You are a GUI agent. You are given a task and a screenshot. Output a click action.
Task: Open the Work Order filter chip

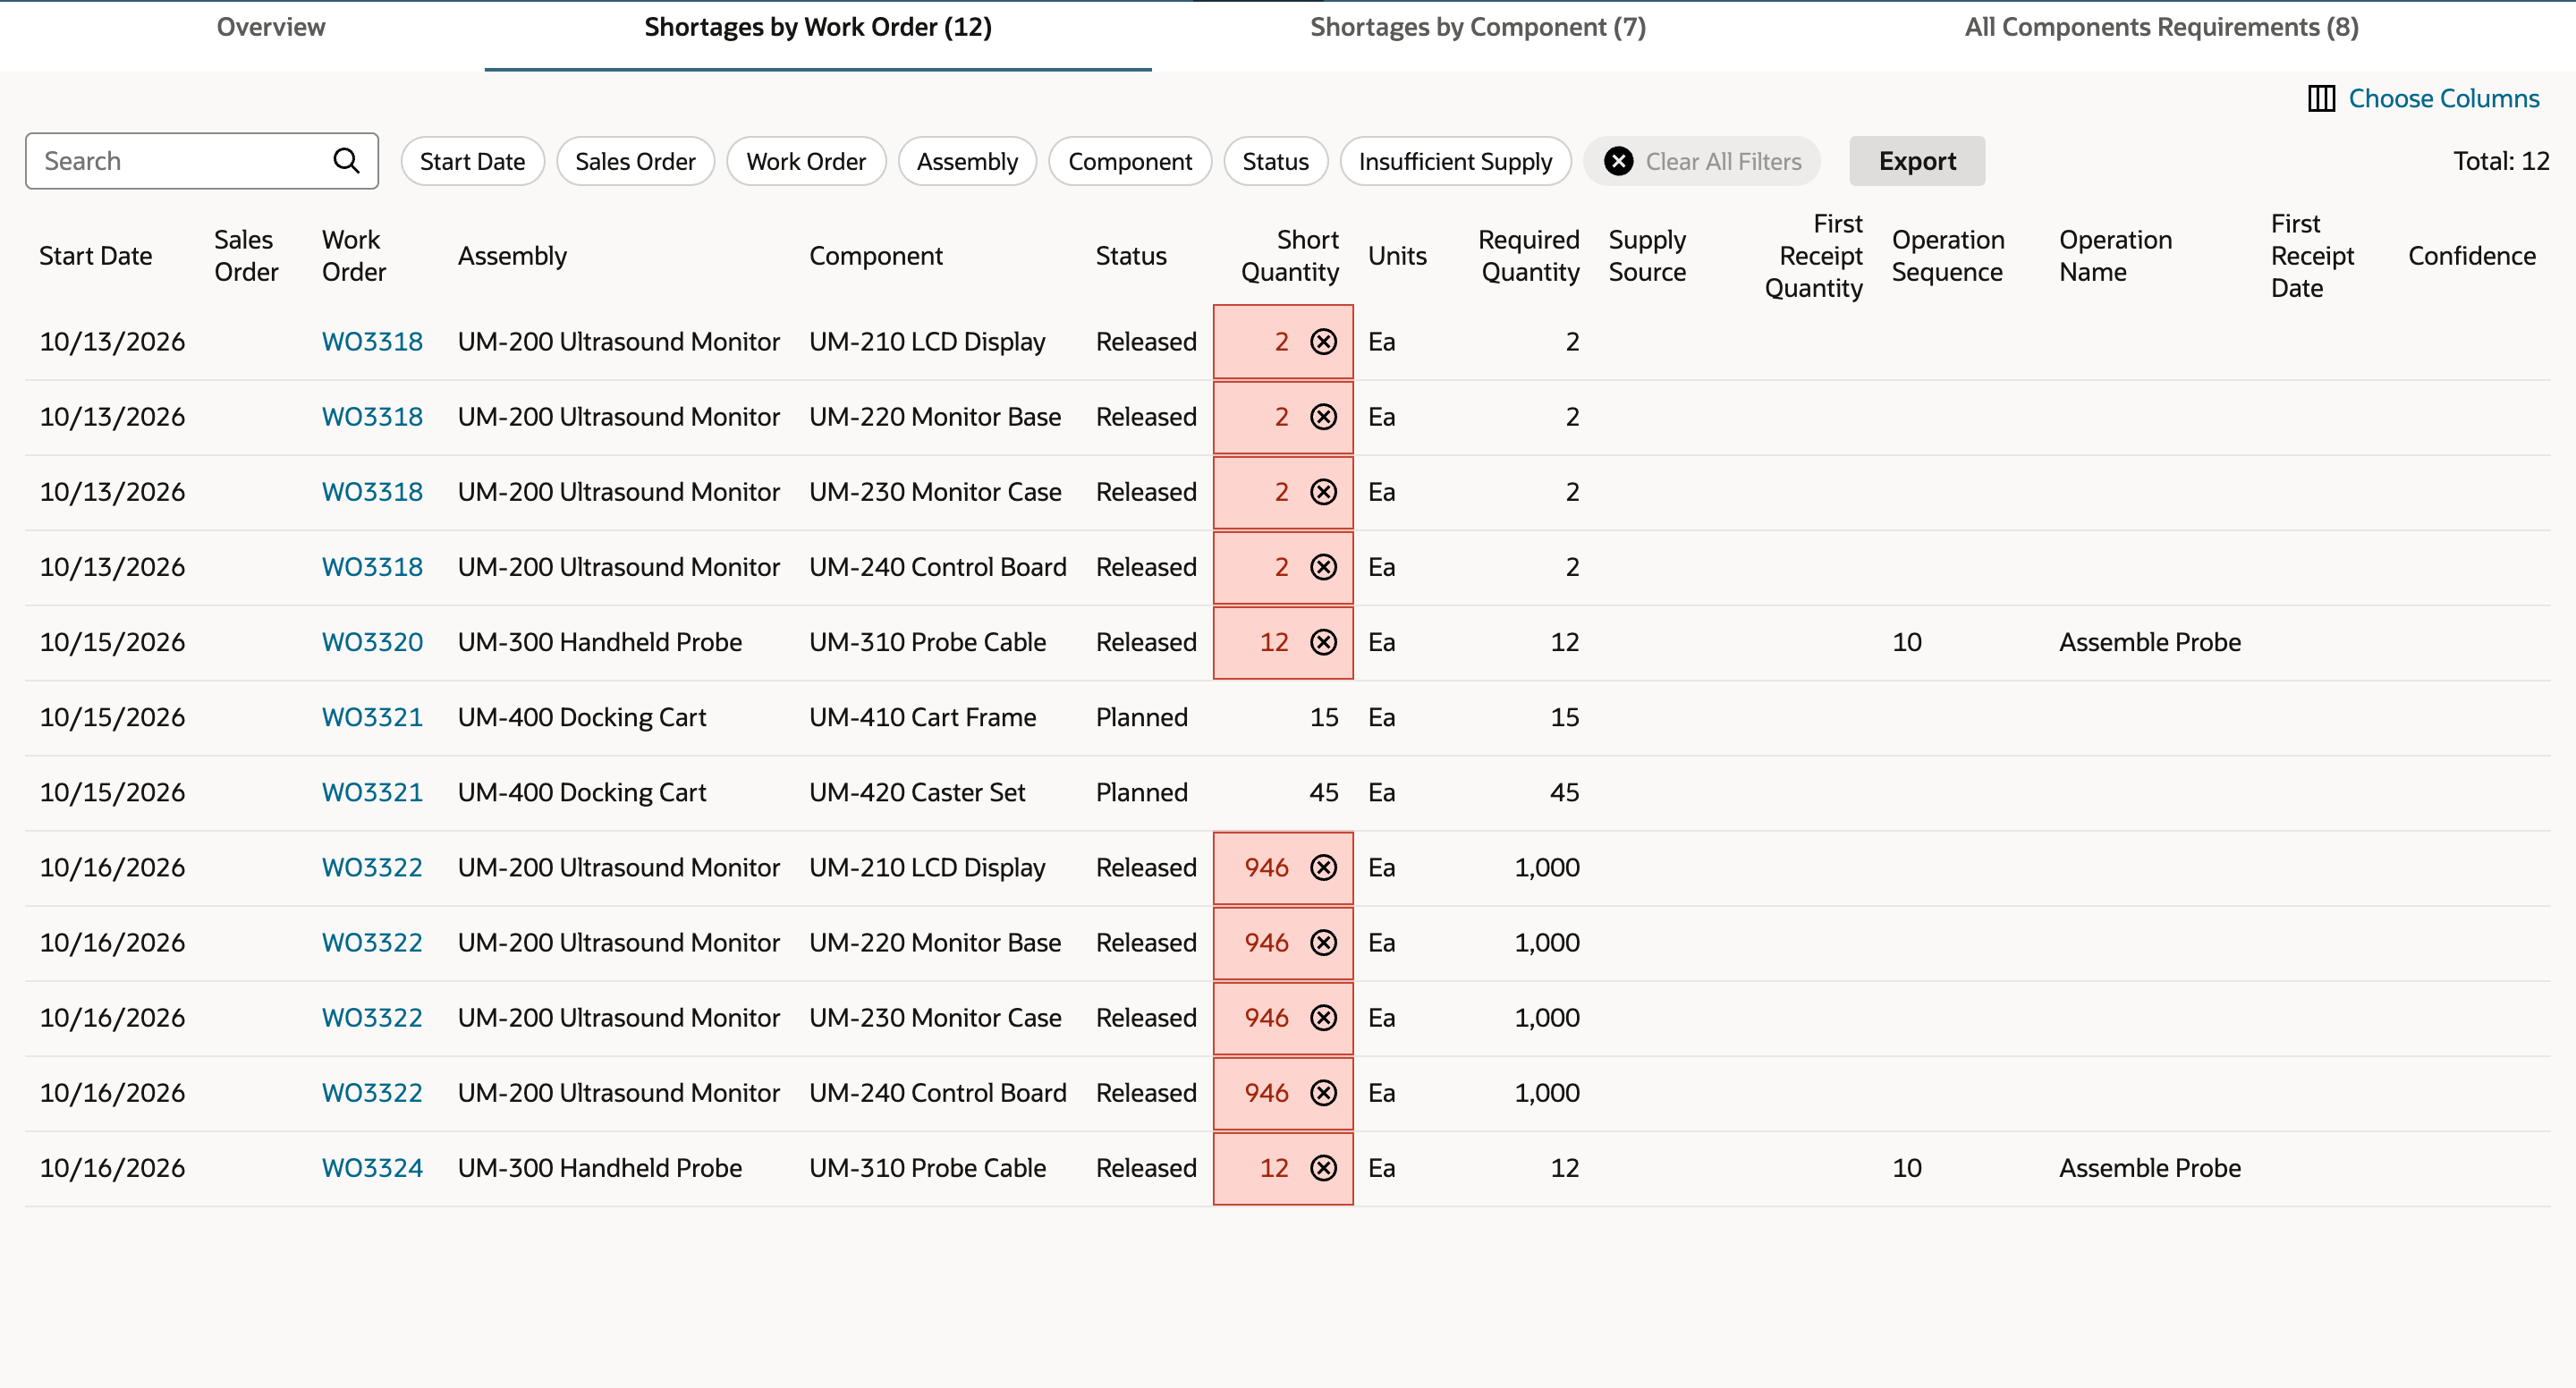pos(806,161)
